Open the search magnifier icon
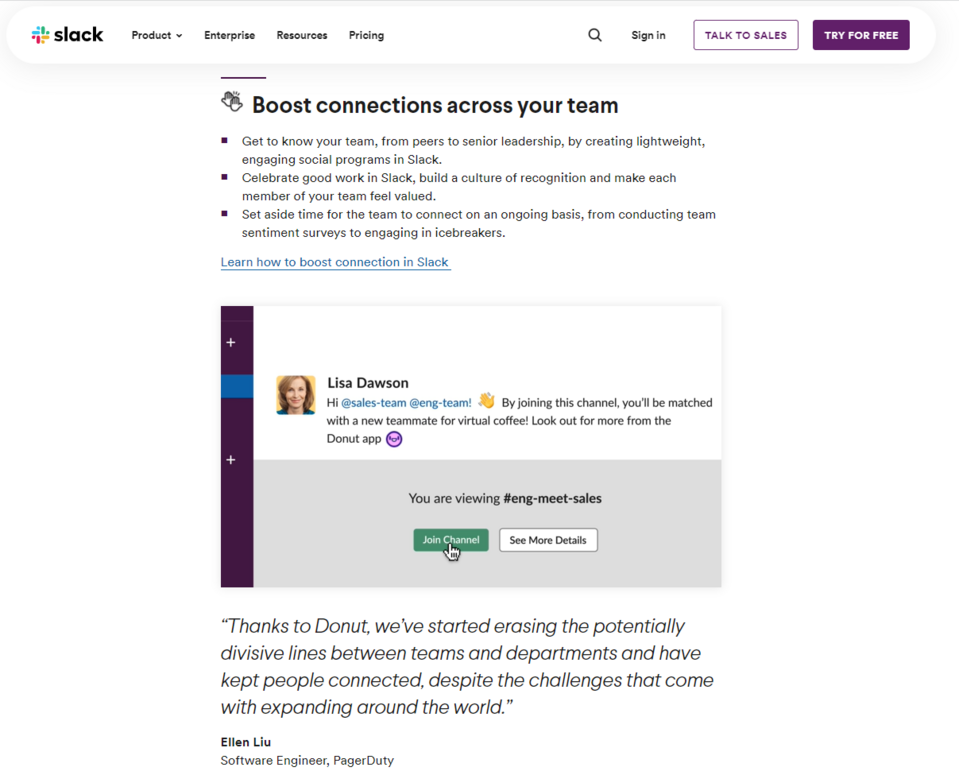The image size is (959, 771). tap(594, 35)
